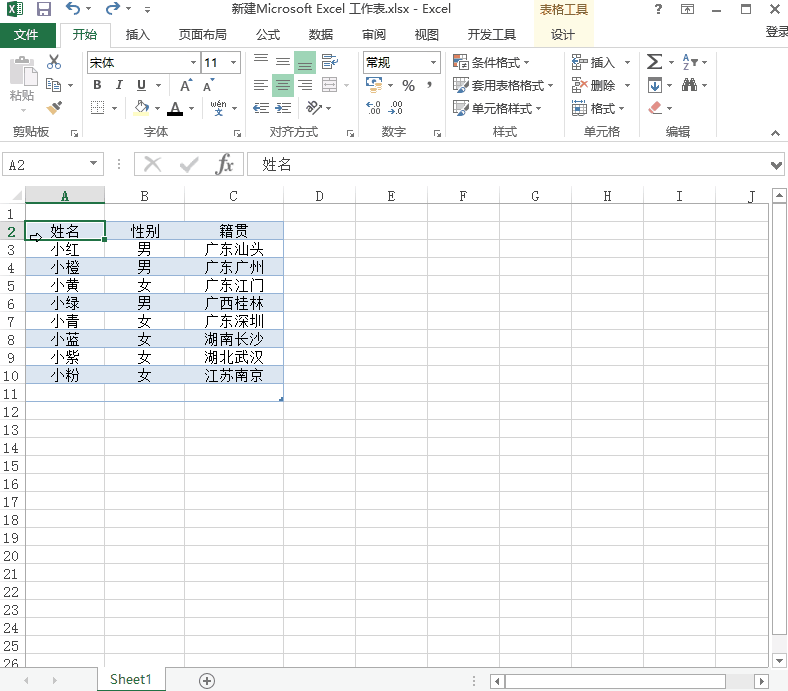This screenshot has height=691, width=788.
Task: Click the Increase Font Size icon
Action: (186, 85)
